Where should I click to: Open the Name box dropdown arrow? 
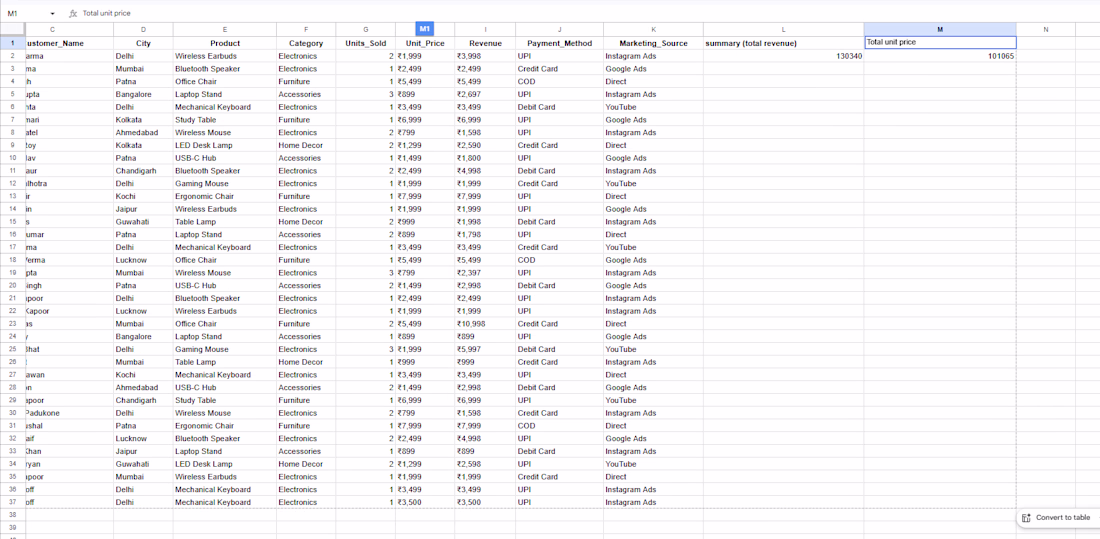(x=53, y=13)
